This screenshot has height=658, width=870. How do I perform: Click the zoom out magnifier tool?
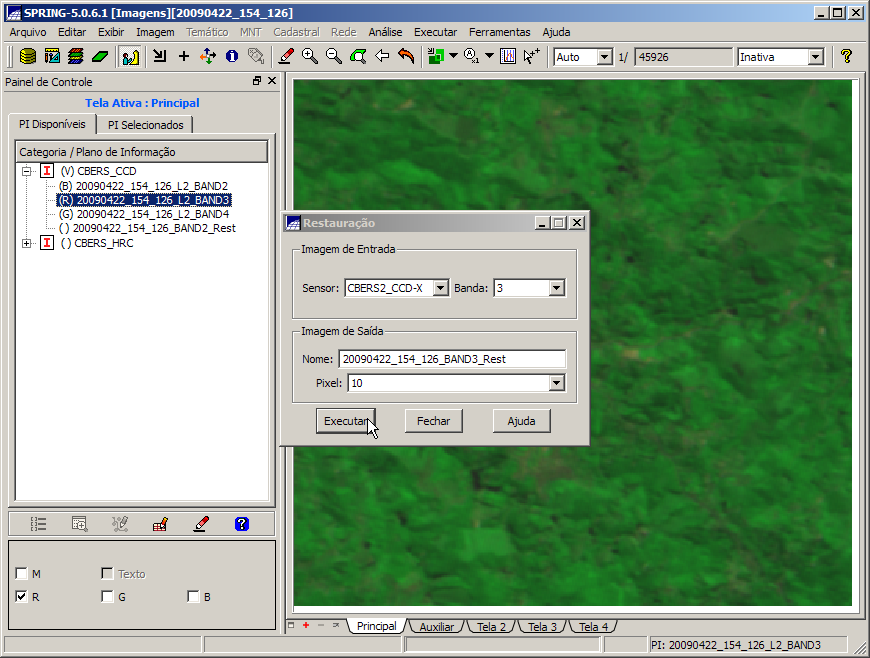tap(334, 57)
